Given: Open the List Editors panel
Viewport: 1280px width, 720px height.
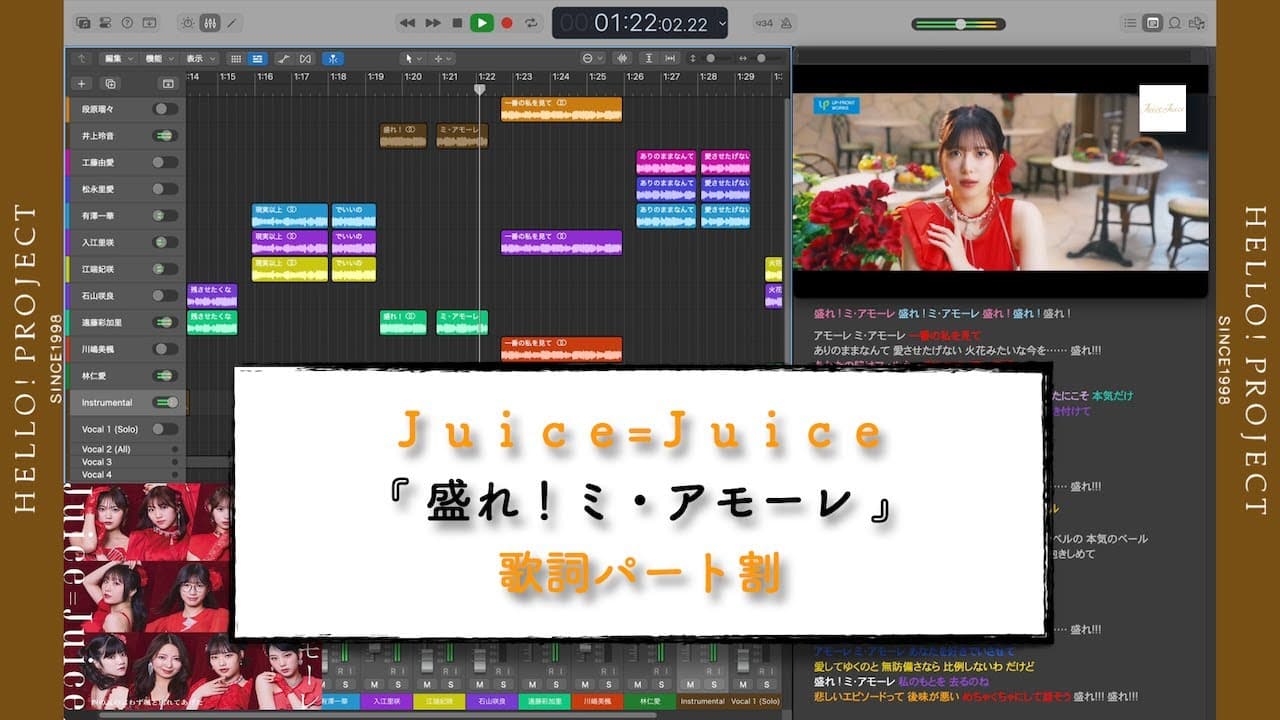Looking at the screenshot, I should click(x=1130, y=22).
